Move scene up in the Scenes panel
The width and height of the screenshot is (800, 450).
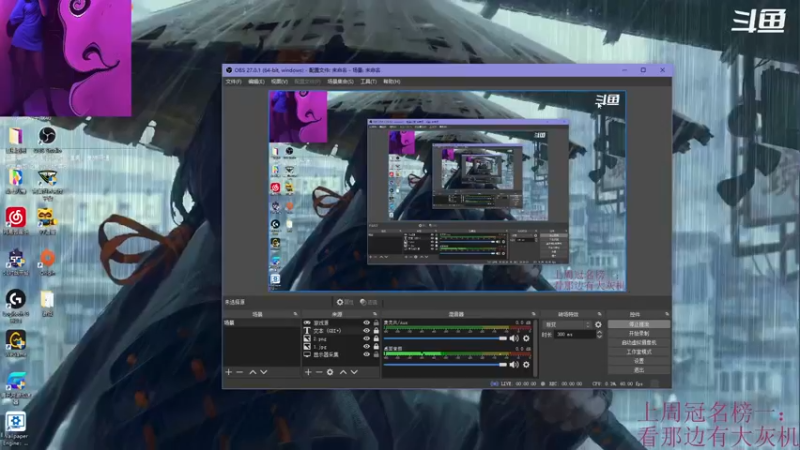253,372
